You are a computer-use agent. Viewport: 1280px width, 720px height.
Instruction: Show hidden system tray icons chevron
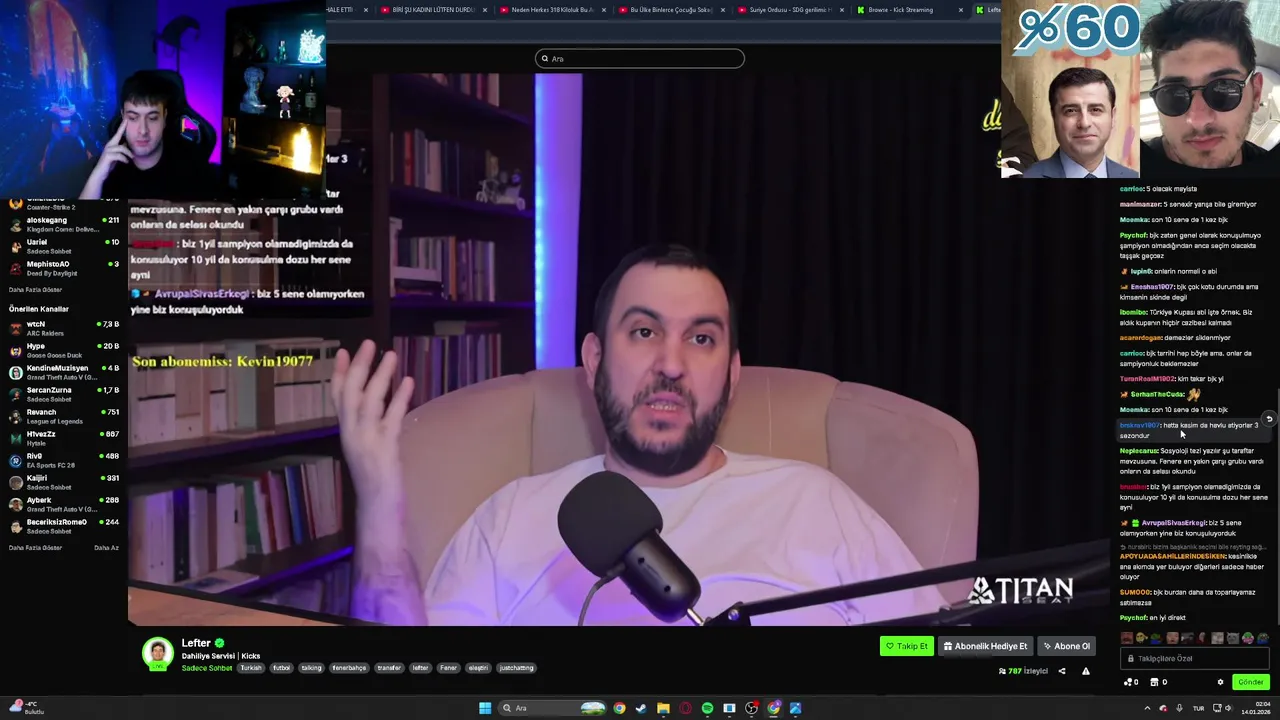click(x=1147, y=708)
